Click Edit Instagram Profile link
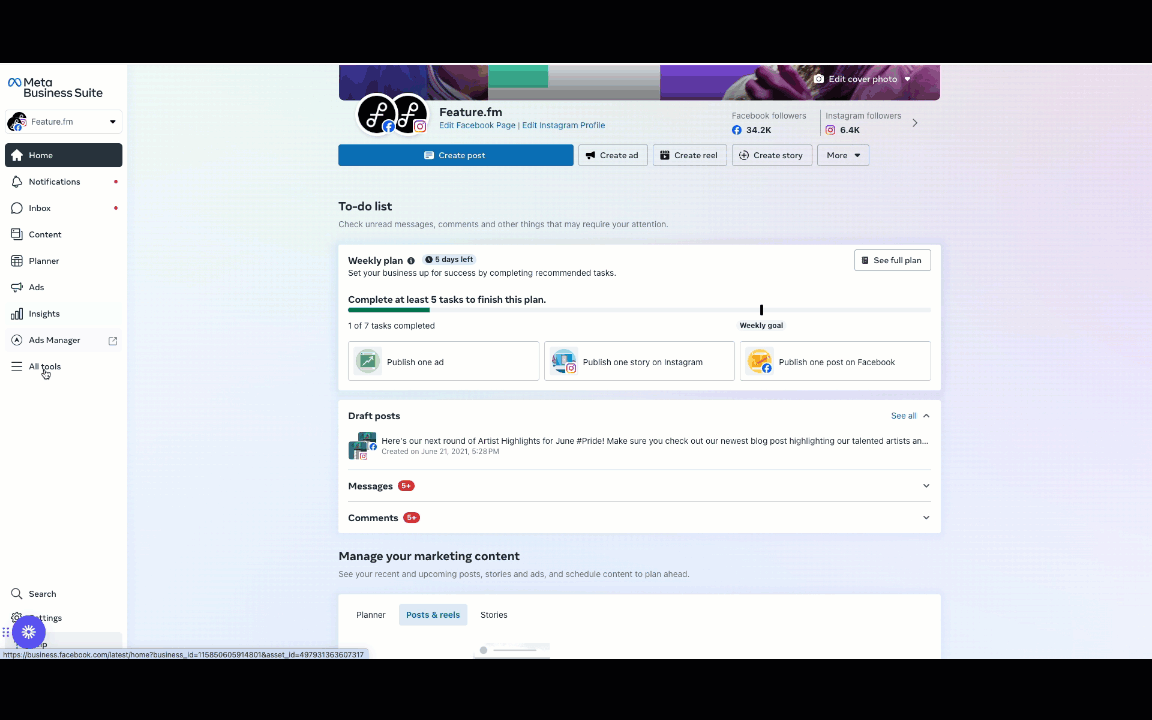This screenshot has height=720, width=1152. (564, 125)
